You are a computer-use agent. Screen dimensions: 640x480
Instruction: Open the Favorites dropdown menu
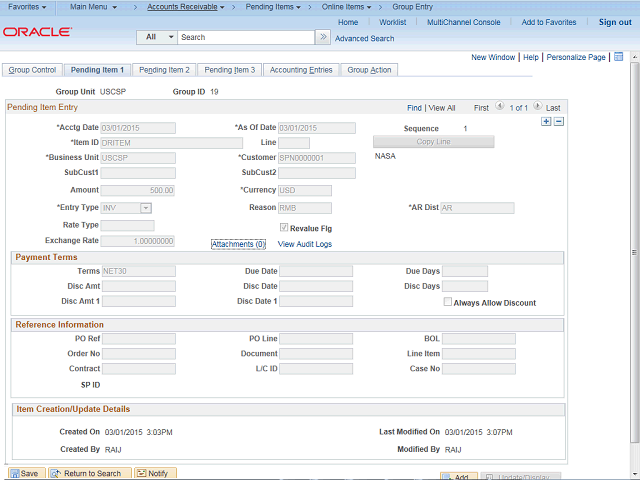pos(29,7)
